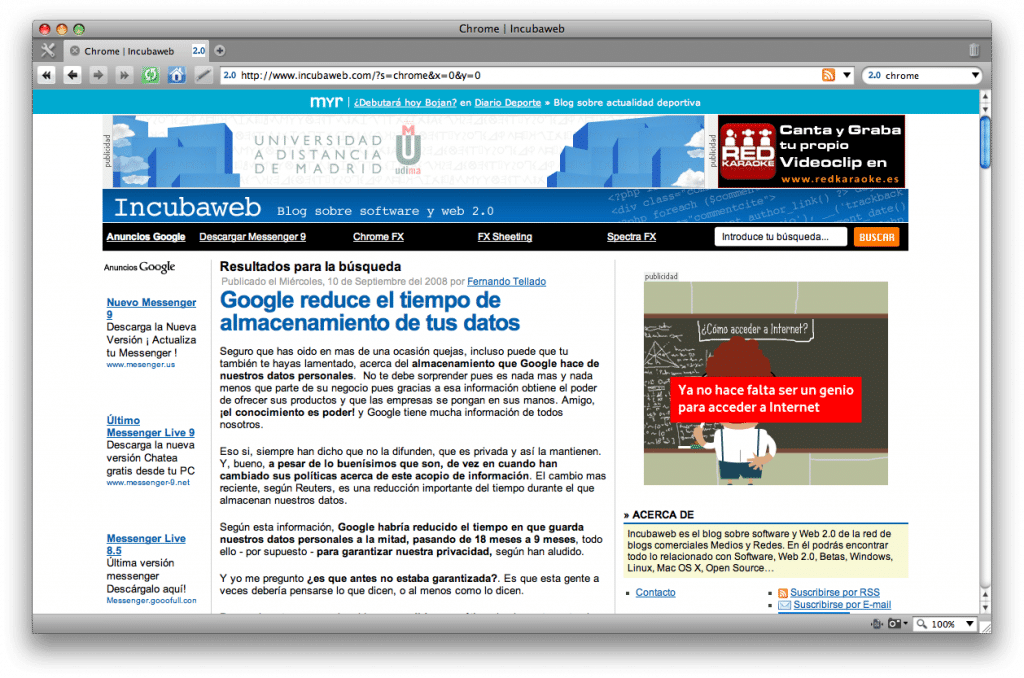
Task: Click scrollbar up arrow at top
Action: pyautogui.click(x=985, y=96)
